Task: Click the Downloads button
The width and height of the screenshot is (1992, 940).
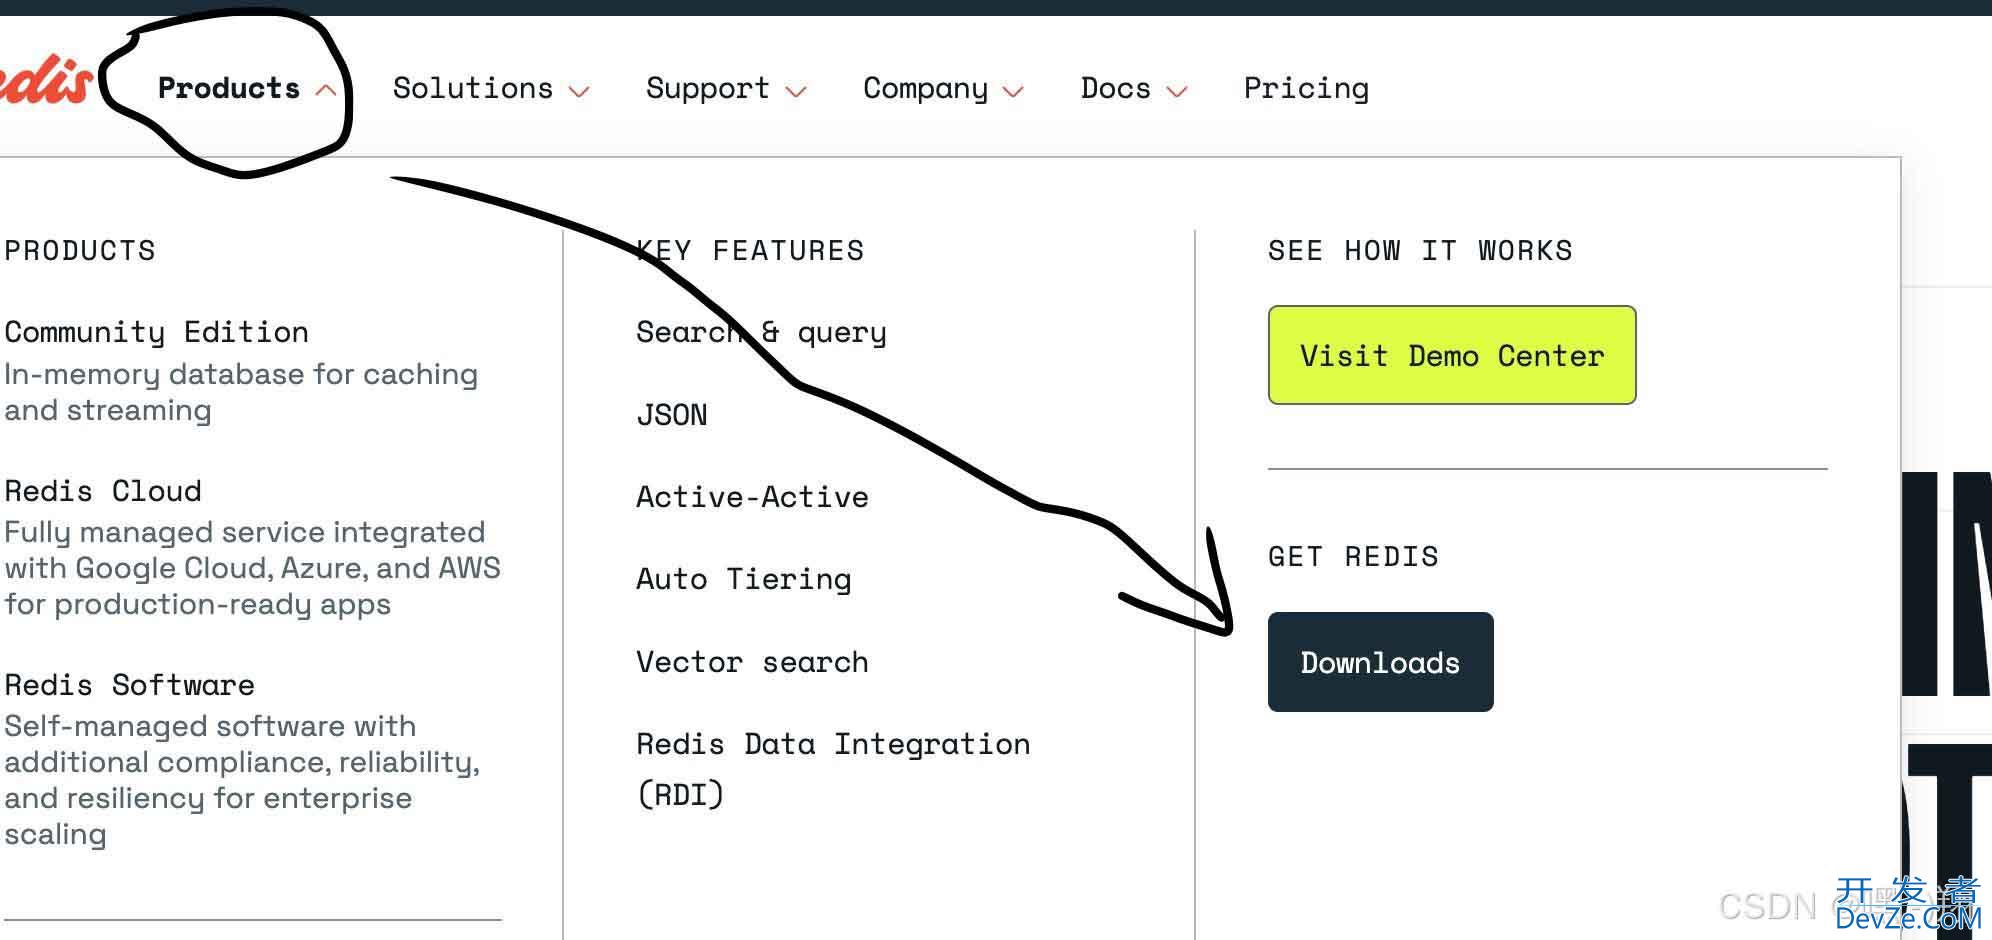Action: tap(1380, 662)
